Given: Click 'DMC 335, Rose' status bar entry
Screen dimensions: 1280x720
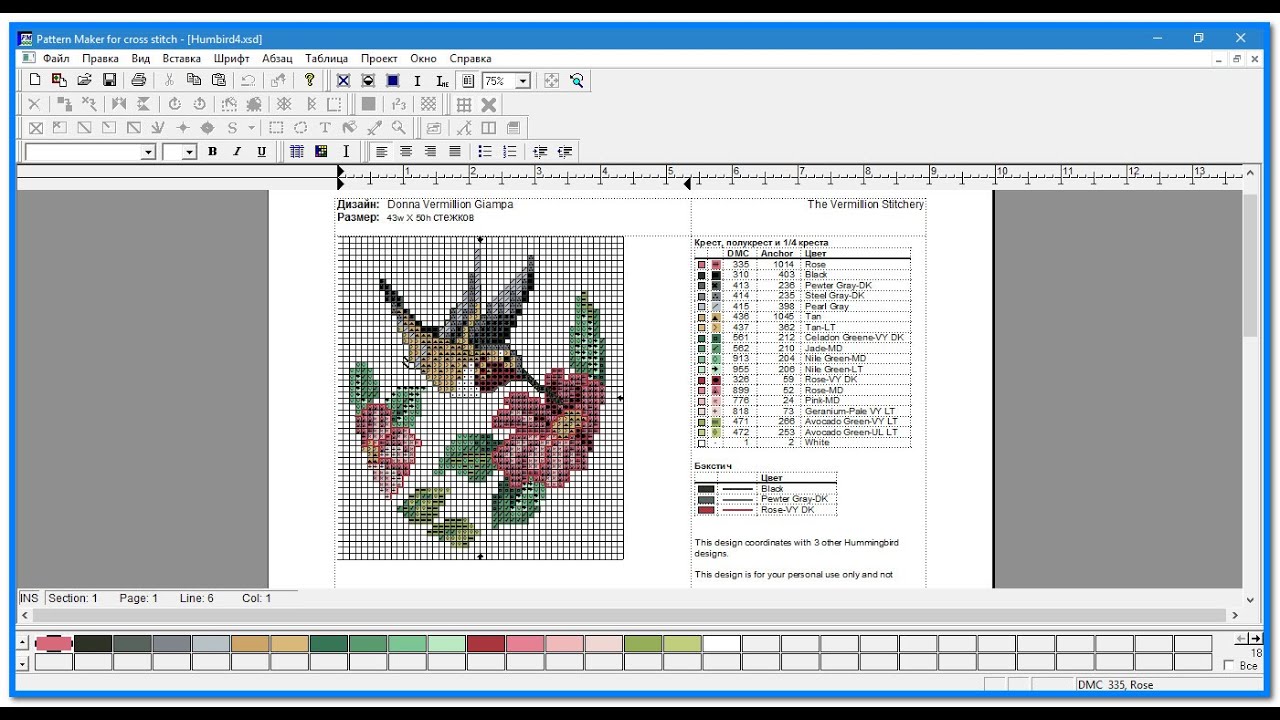Looking at the screenshot, I should coord(1115,685).
